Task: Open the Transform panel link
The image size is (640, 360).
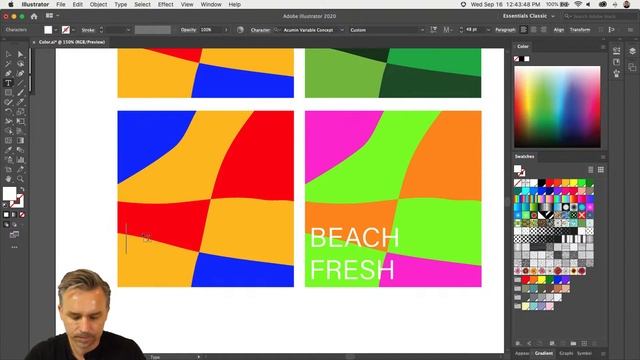Action: tap(580, 30)
